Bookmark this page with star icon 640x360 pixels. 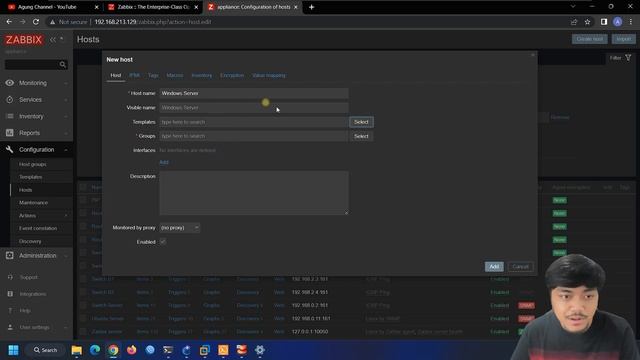tap(587, 22)
